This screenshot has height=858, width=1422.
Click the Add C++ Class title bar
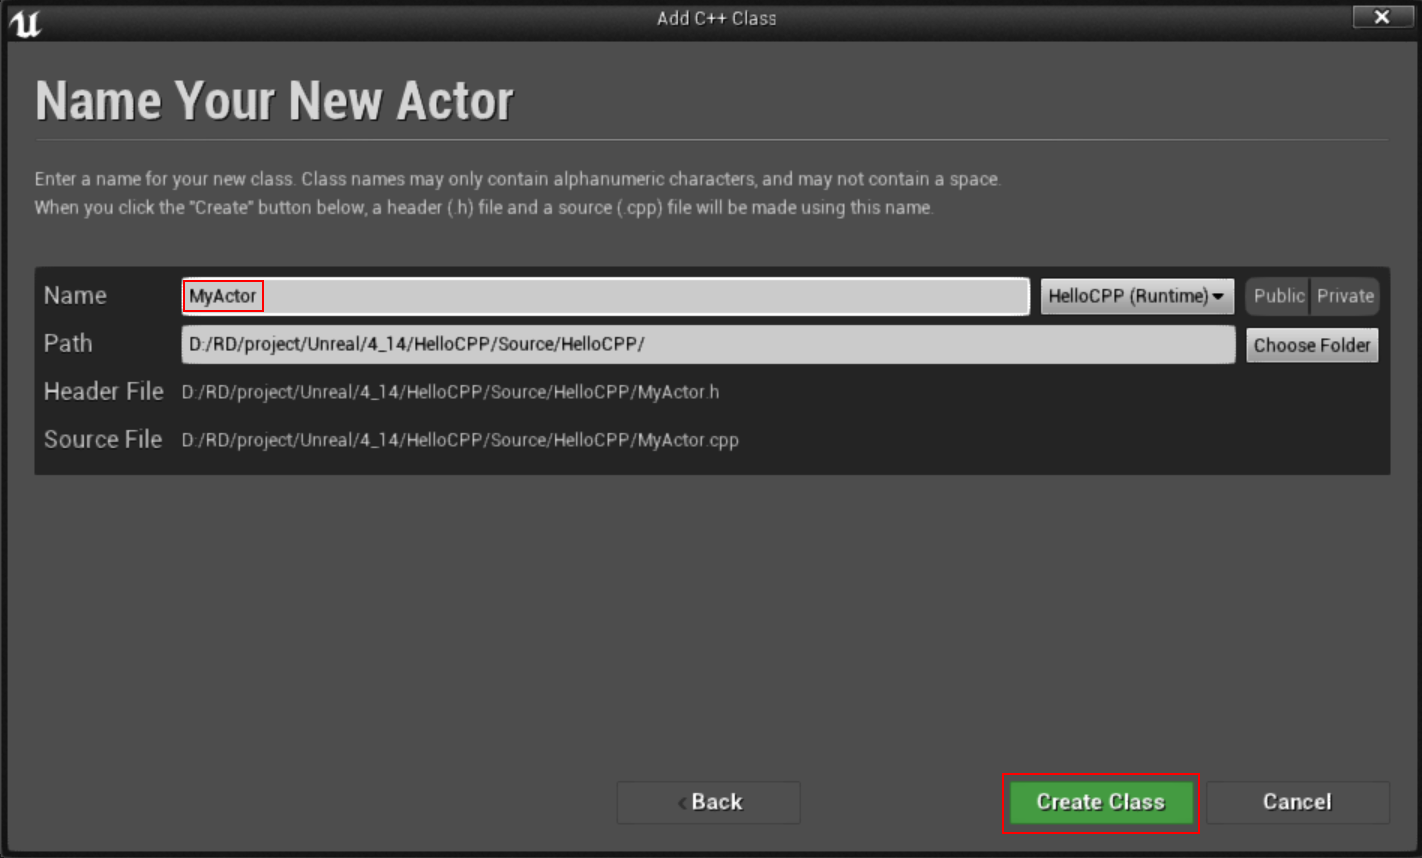(x=716, y=17)
